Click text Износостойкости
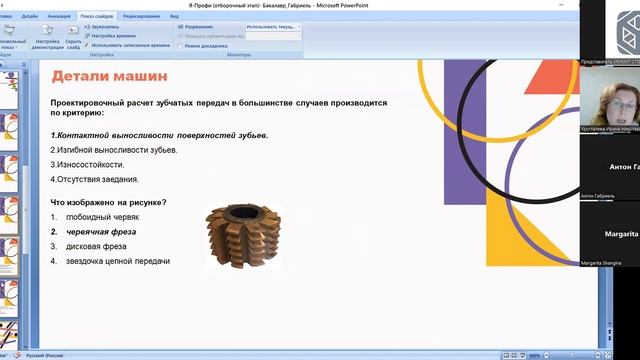 point(91,165)
